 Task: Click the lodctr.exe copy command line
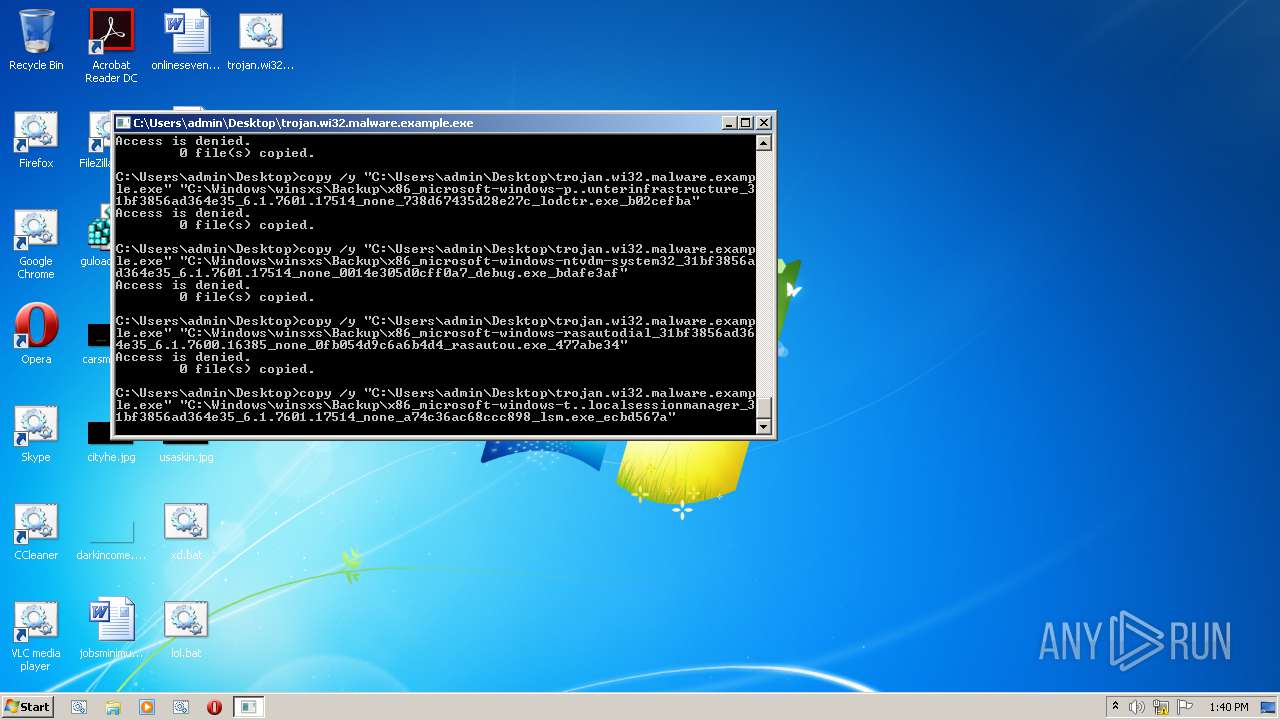(x=436, y=189)
